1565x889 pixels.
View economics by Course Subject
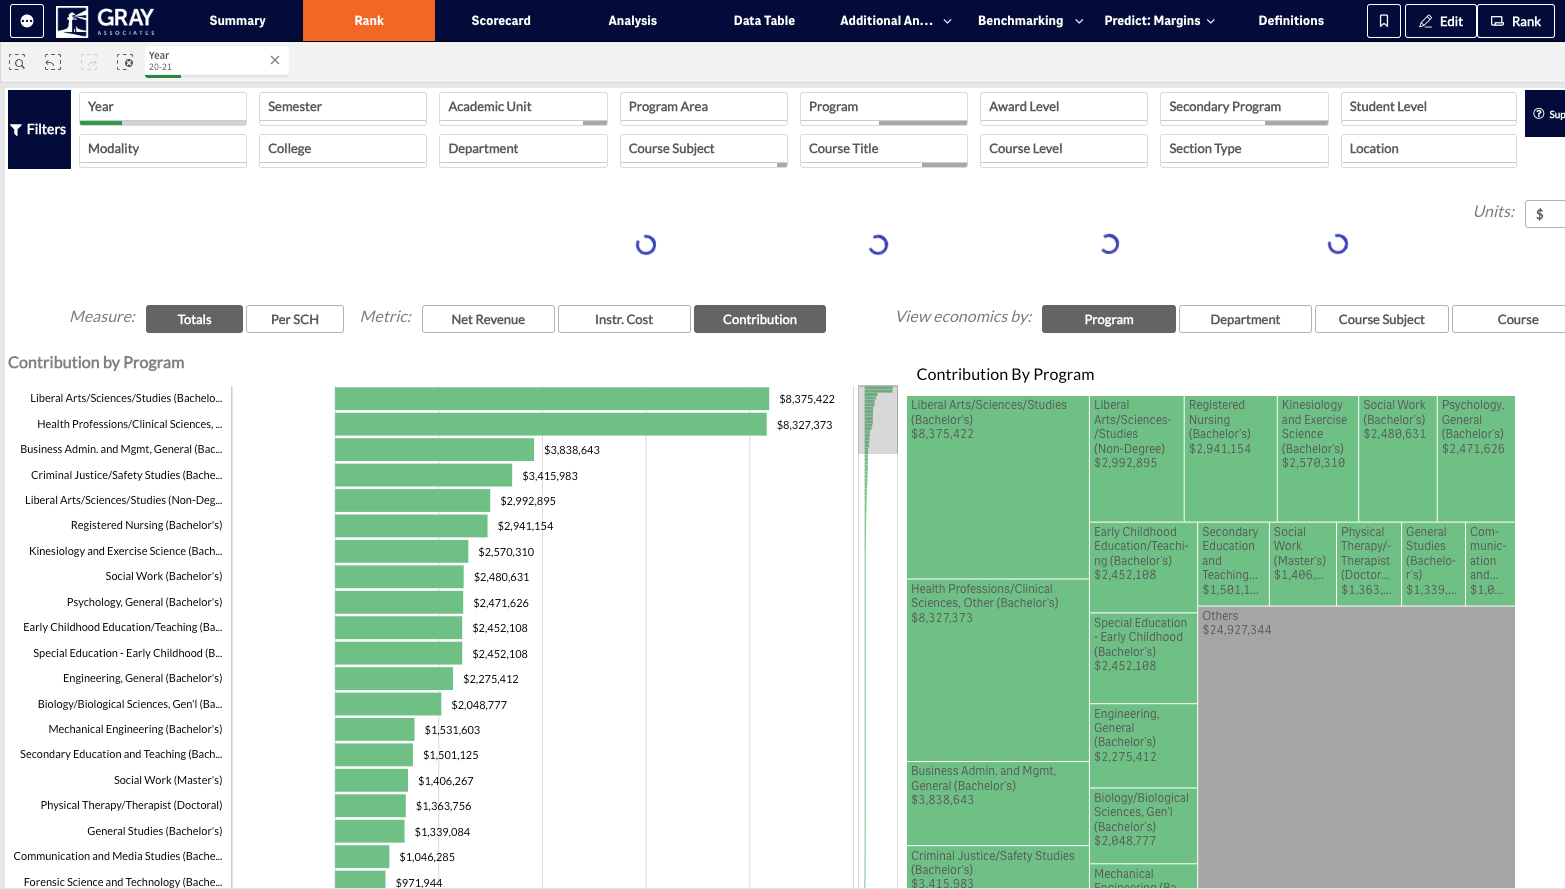1381,319
